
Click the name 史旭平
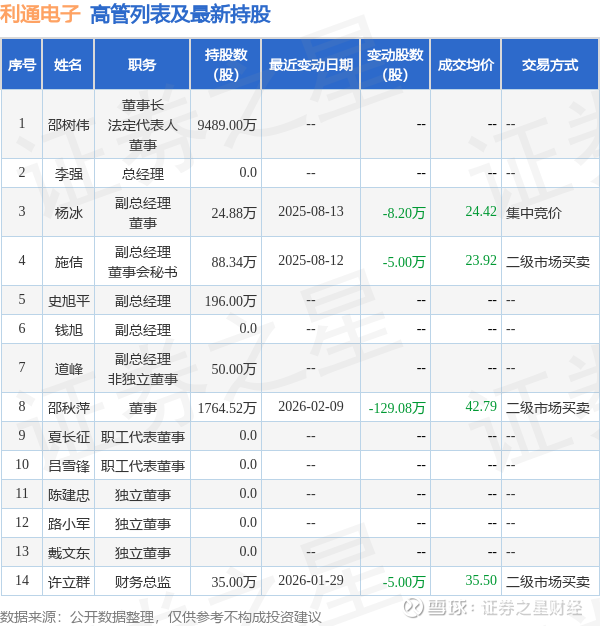click(69, 301)
